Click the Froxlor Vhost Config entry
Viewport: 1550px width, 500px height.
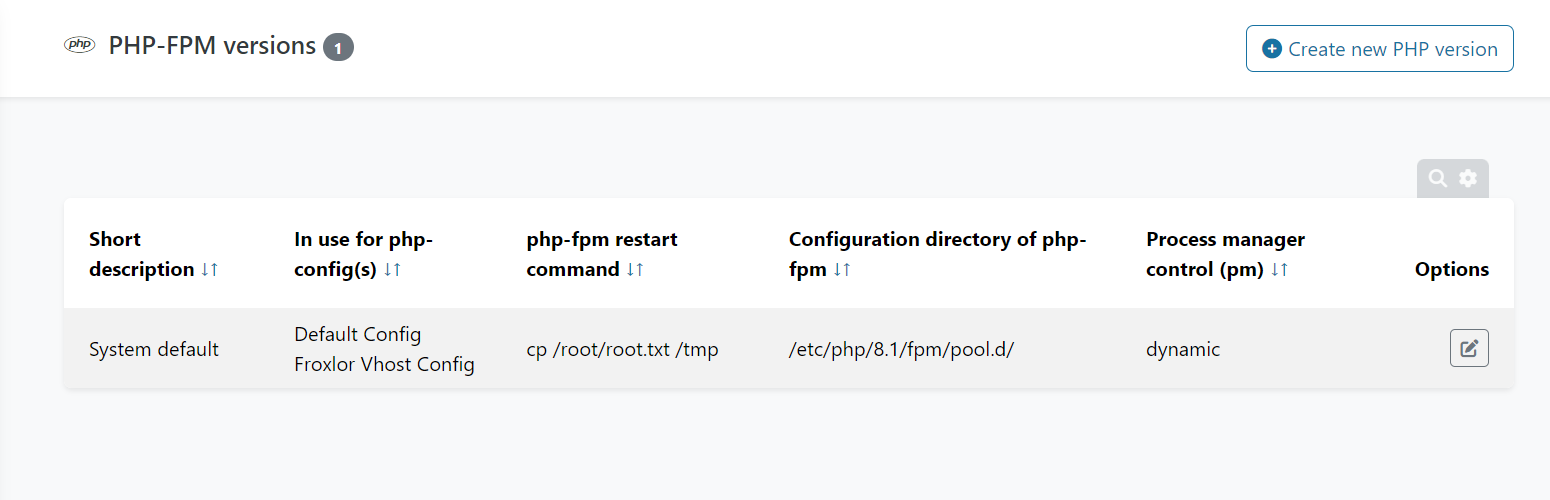(384, 364)
